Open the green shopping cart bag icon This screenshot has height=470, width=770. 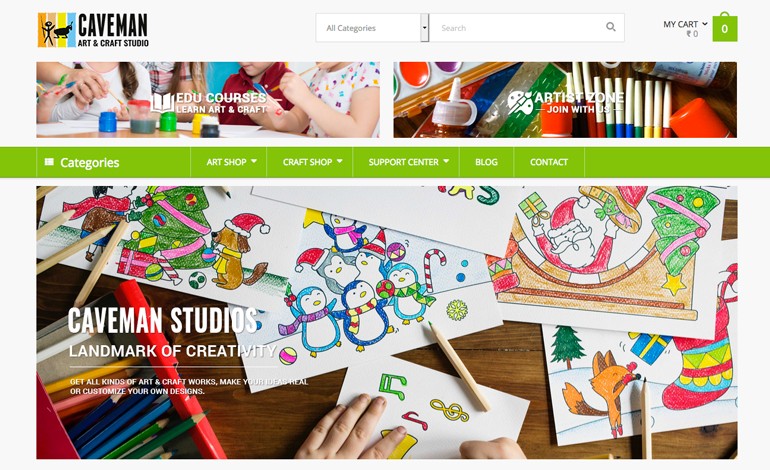[x=725, y=28]
